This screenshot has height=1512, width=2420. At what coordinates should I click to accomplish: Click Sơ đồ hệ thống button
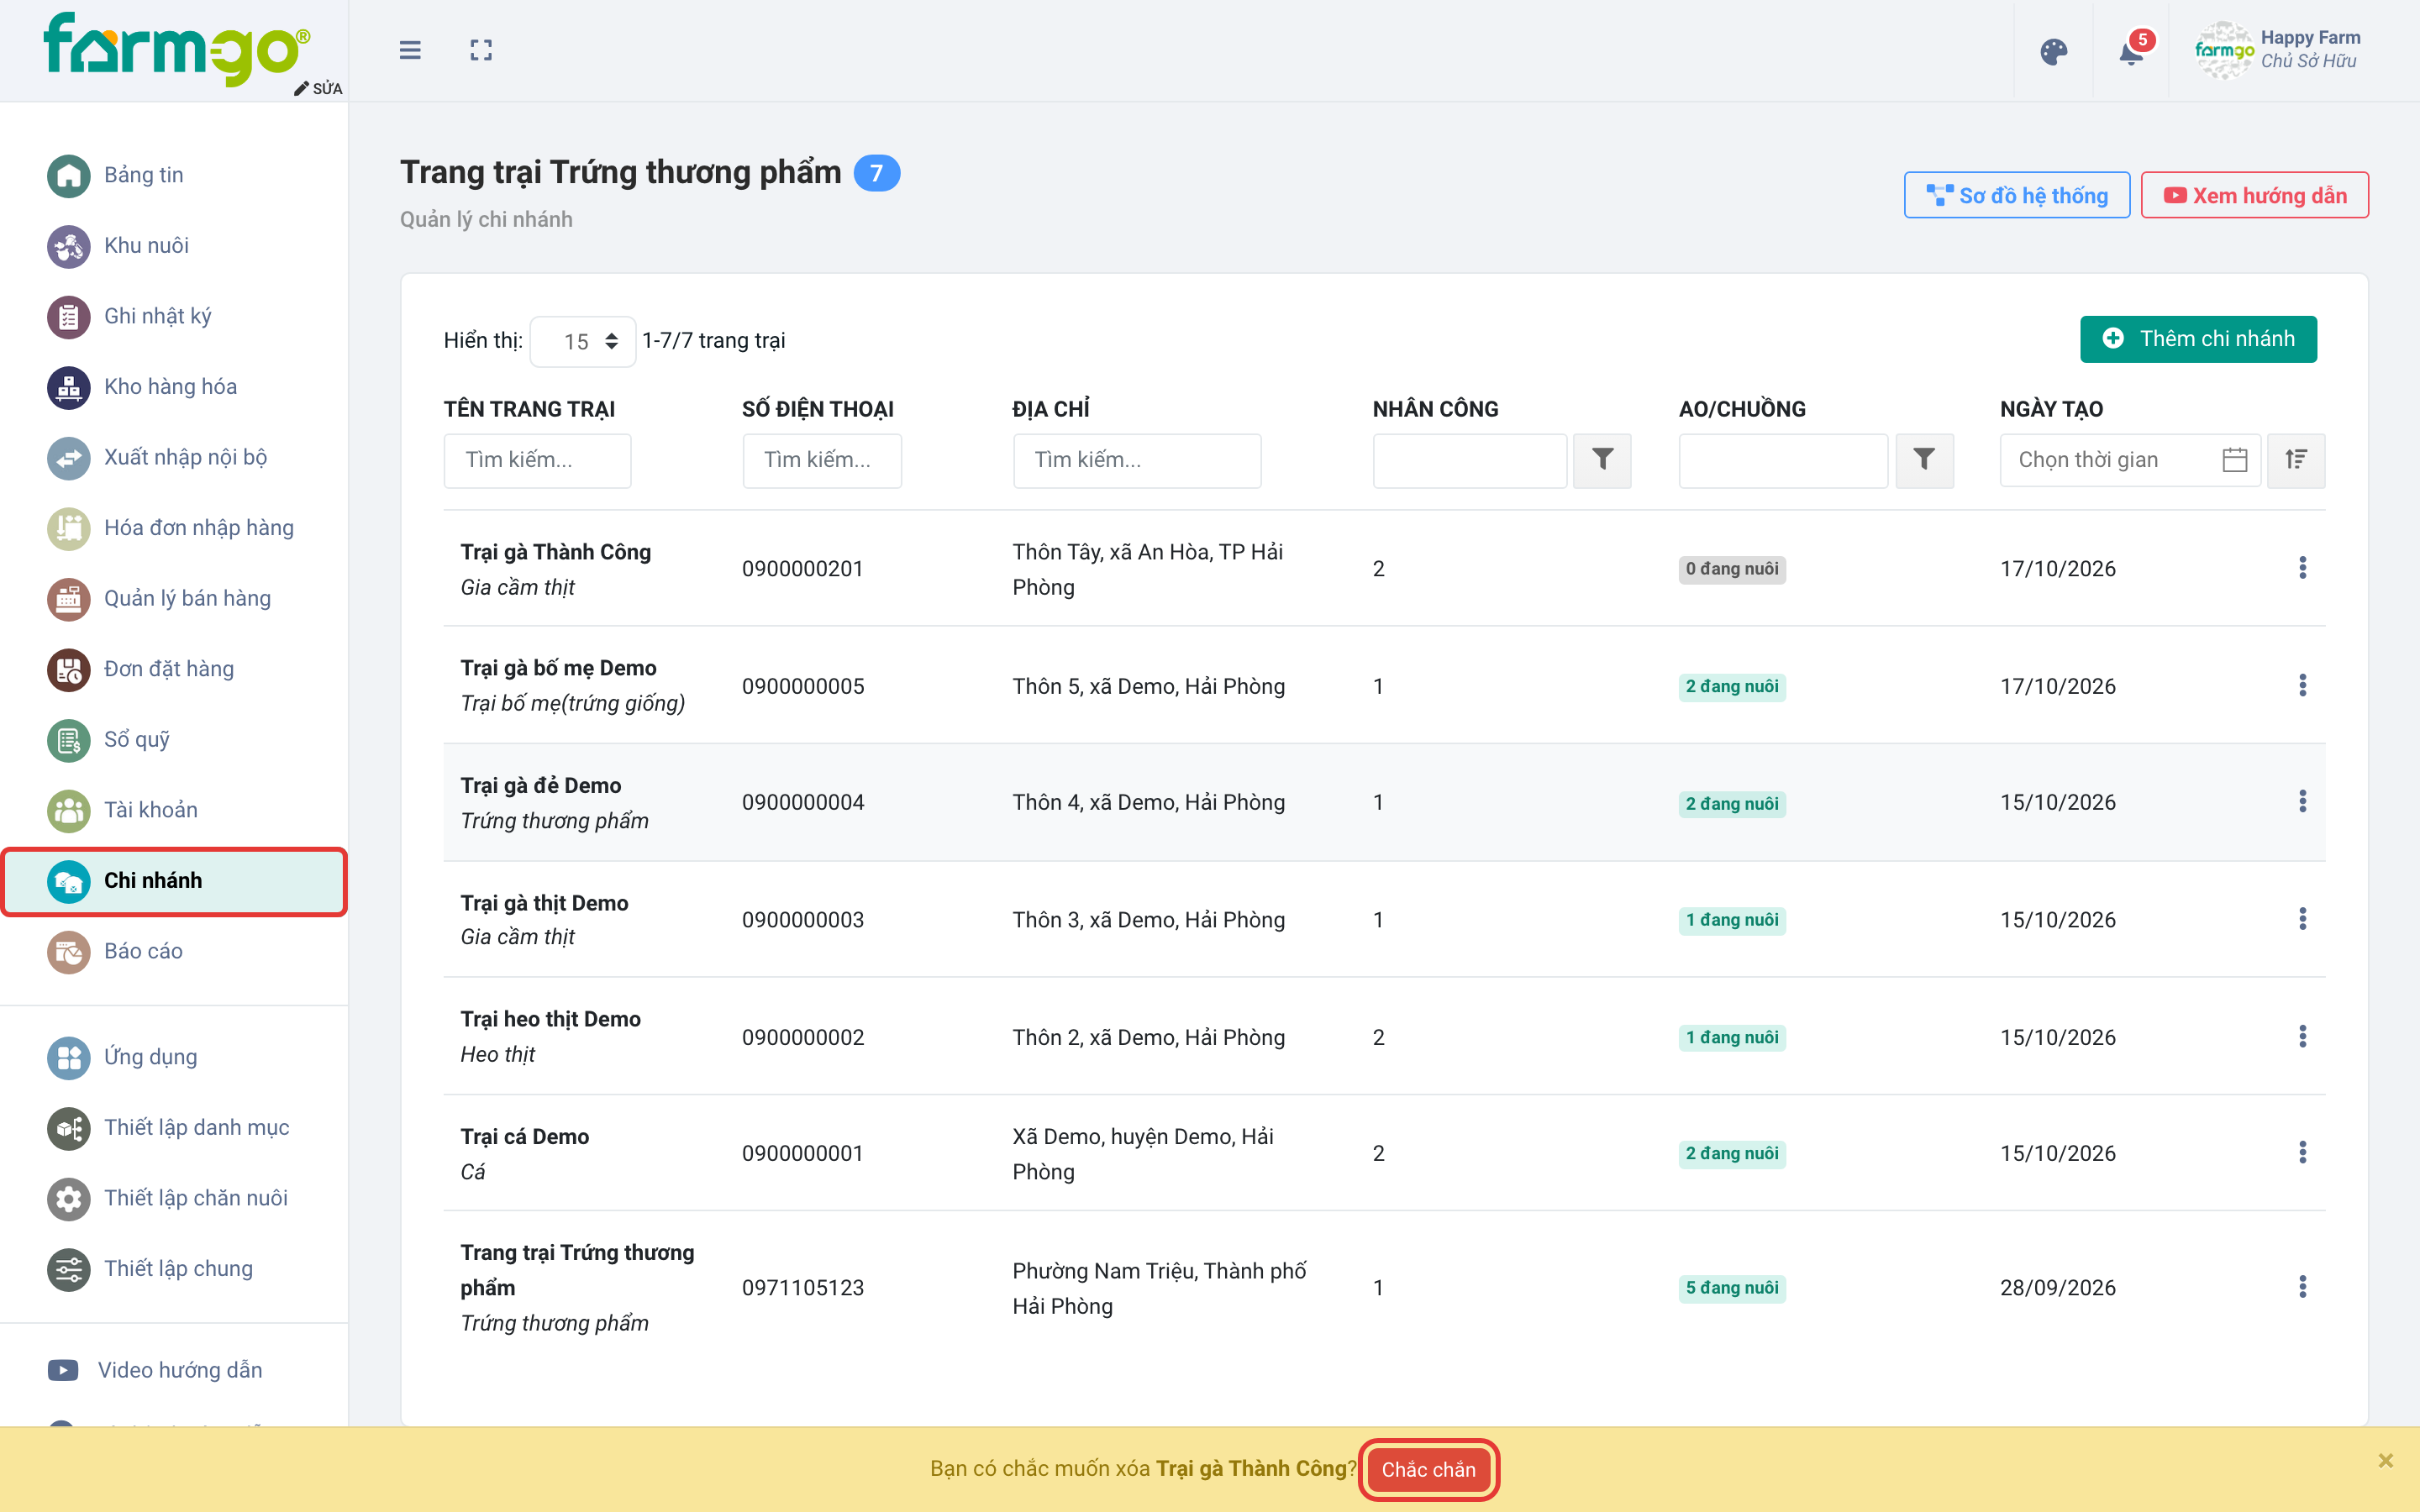click(x=2016, y=195)
